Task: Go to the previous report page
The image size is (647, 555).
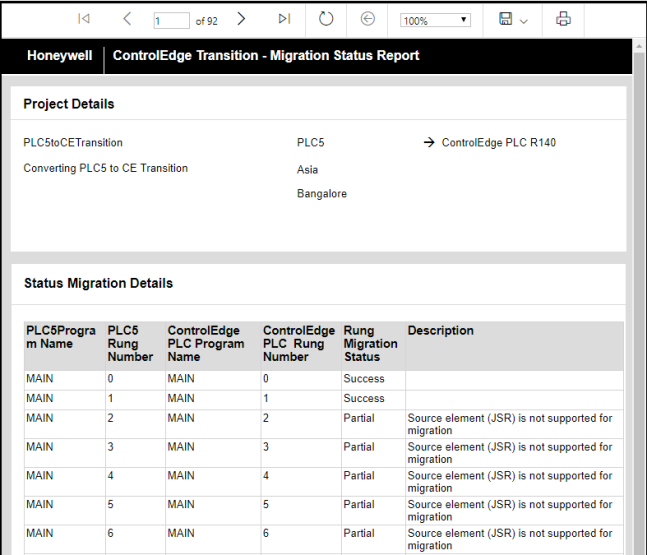Action: point(127,19)
